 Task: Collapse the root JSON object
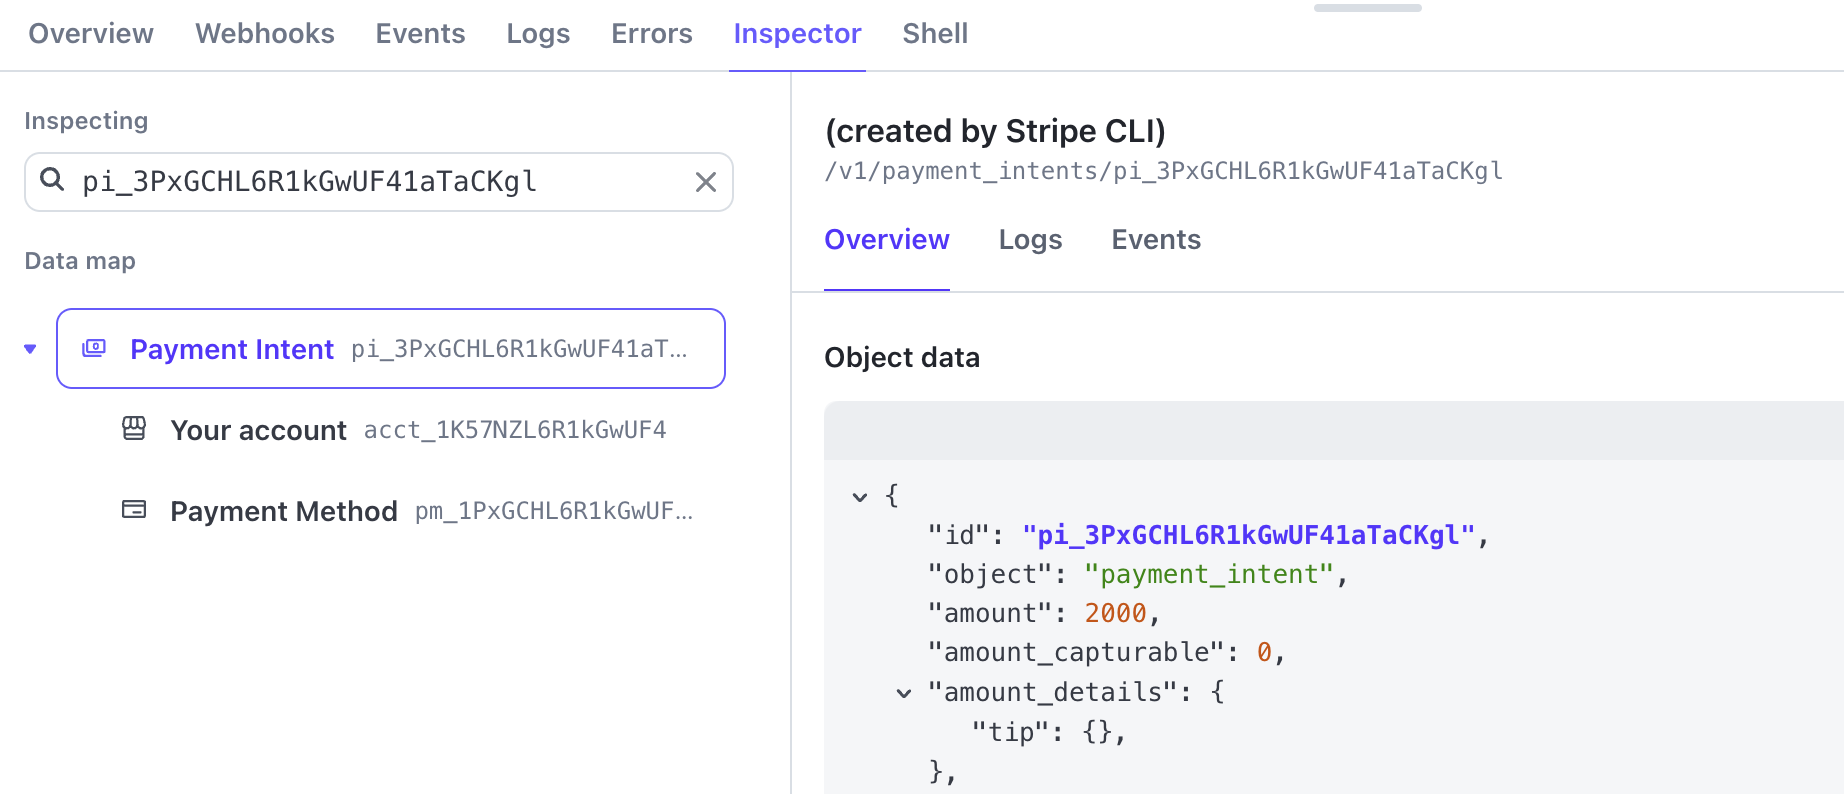[860, 496]
